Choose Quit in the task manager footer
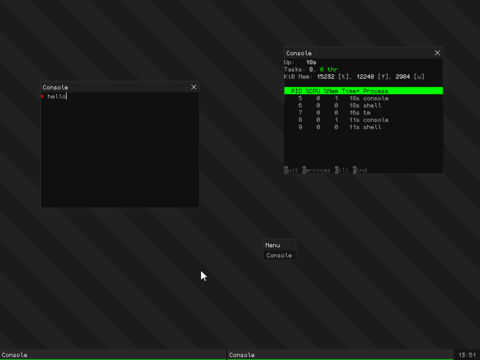The image size is (480, 360). point(291,170)
